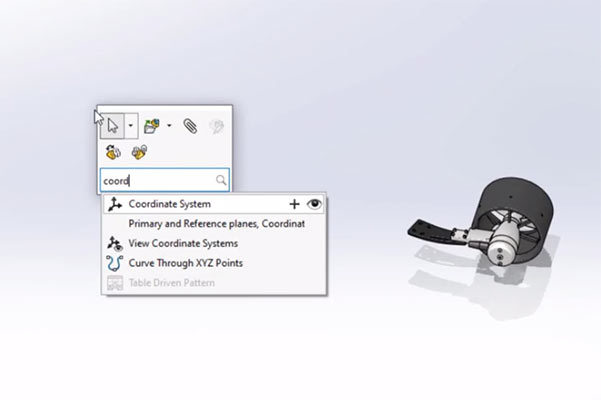Screen dimensions: 601x400
Task: Open View Coordinate Systems command
Action: tap(183, 243)
